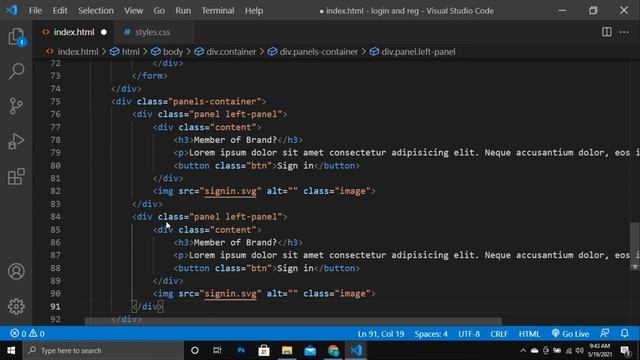Click the horizontal editor scrollbar

click(x=293, y=321)
